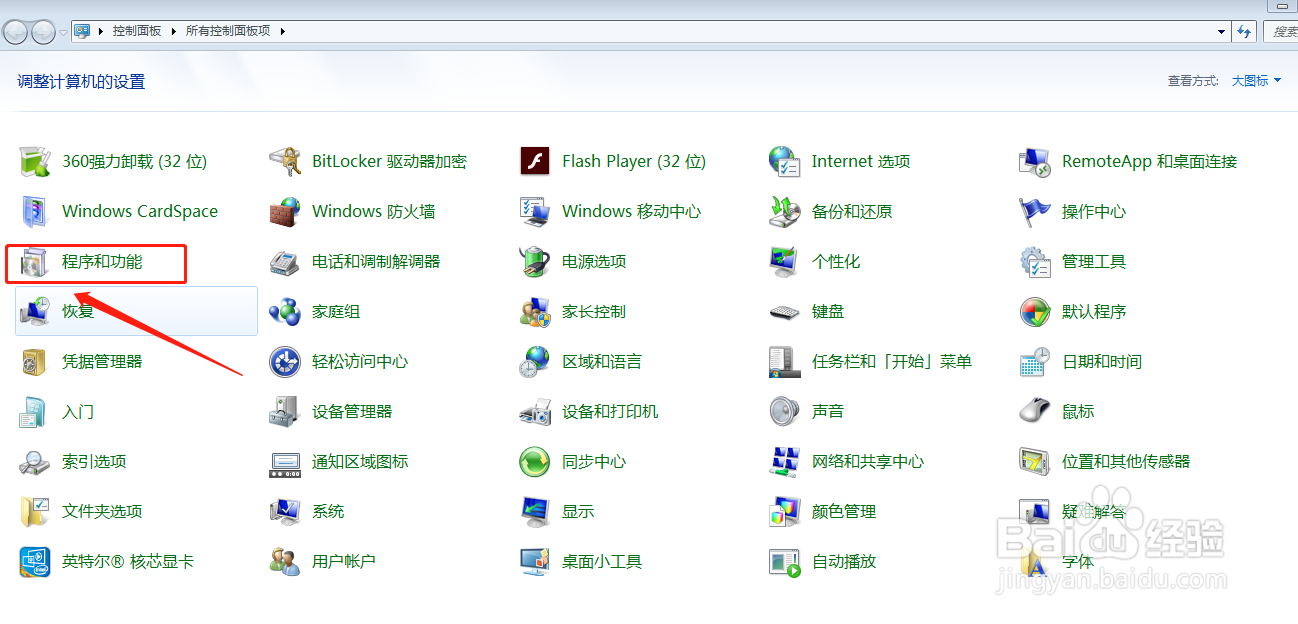Click the 声音 speaker icon
The image size is (1298, 624).
pos(785,411)
